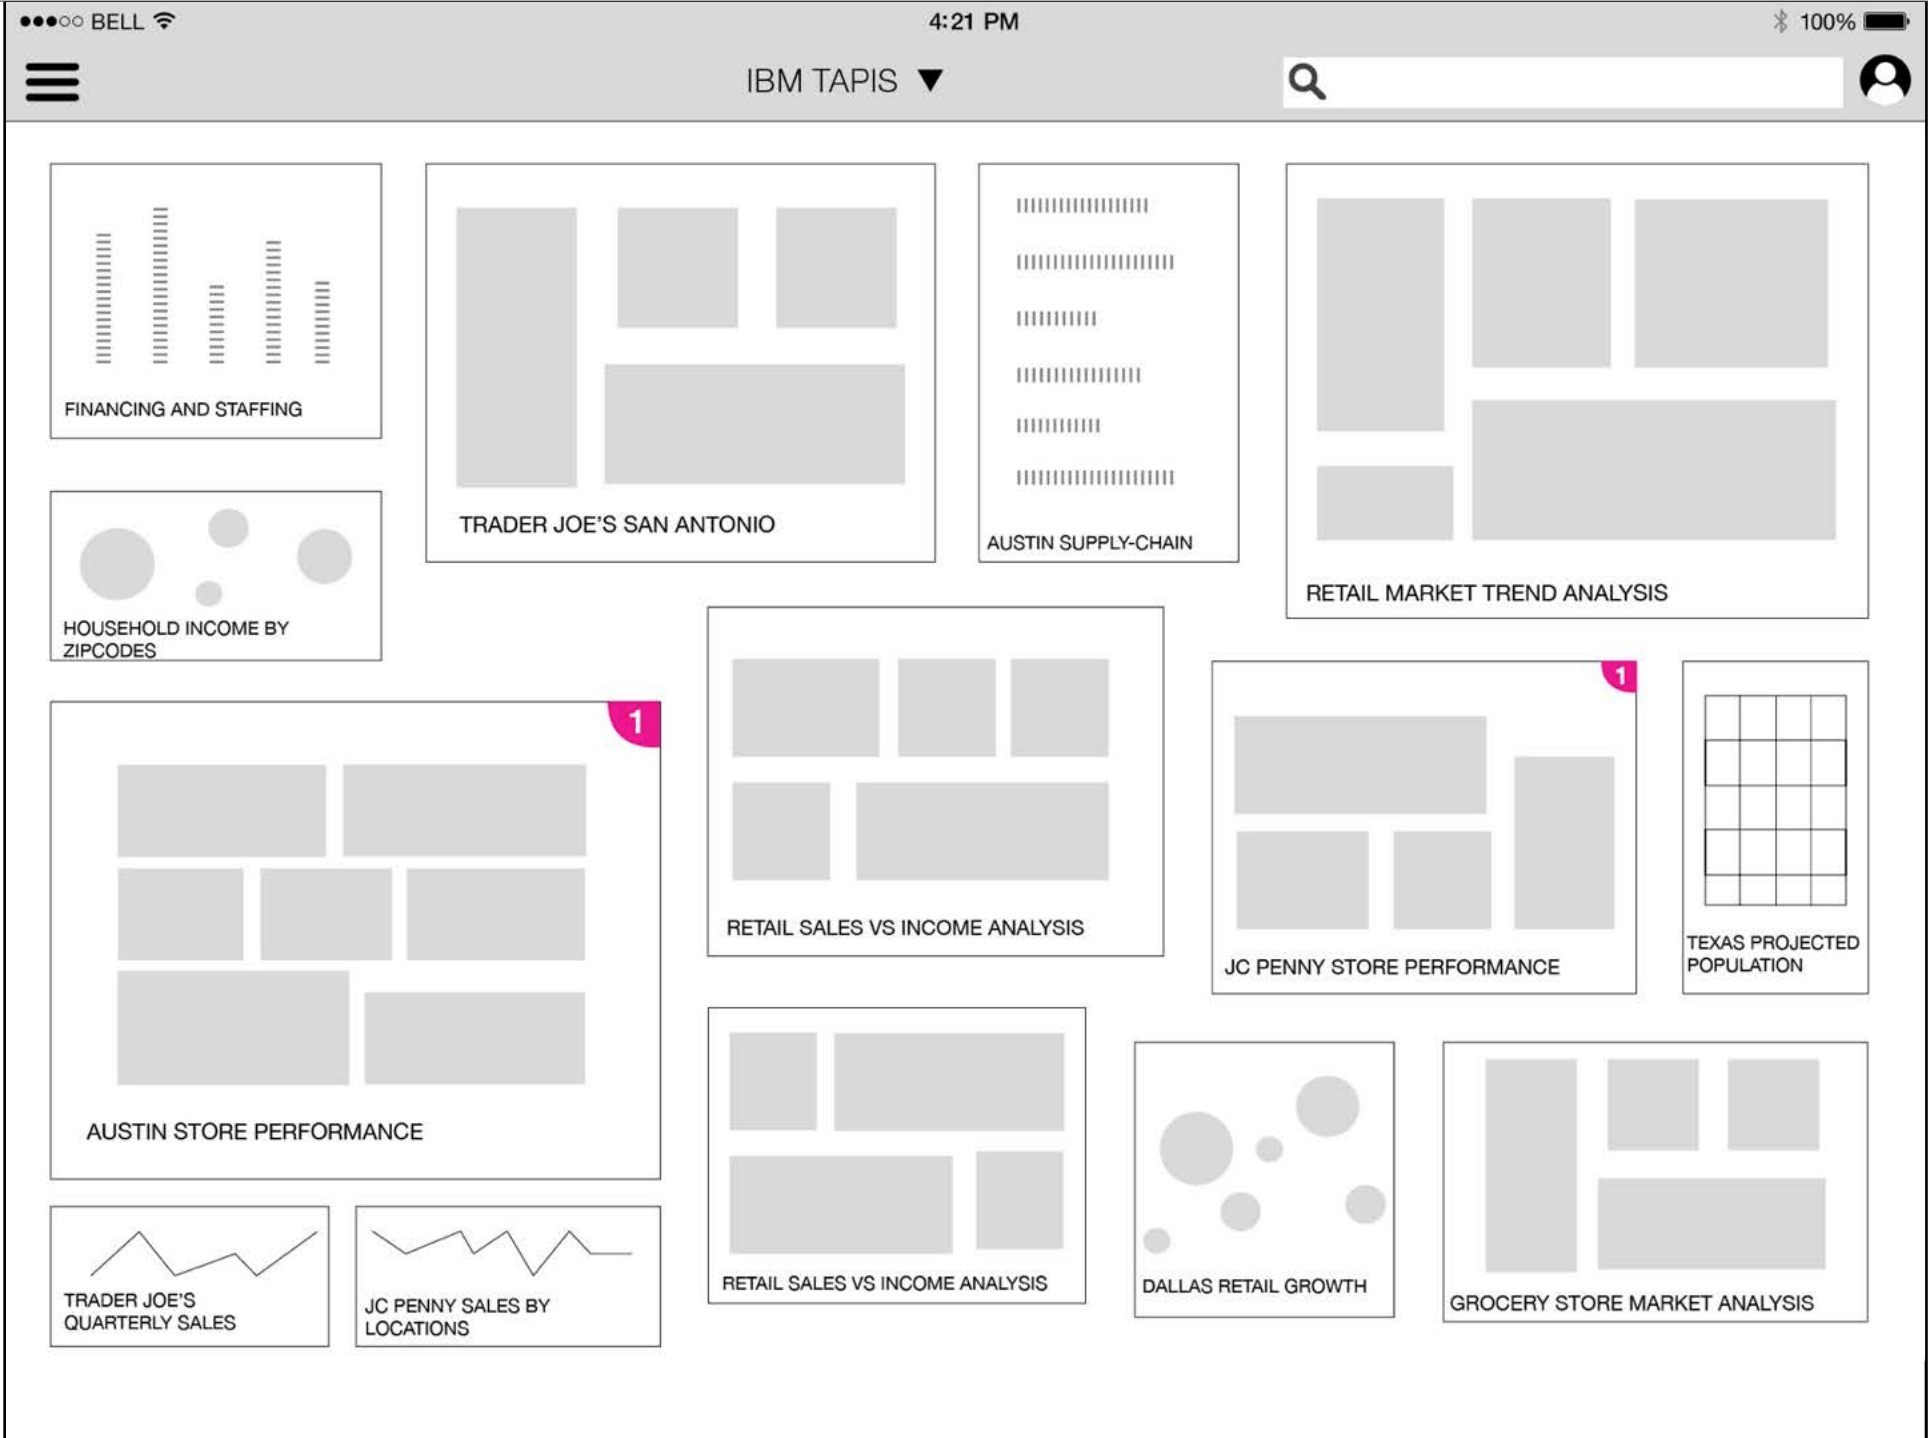Click the notification badge on Austin Store Performance
Viewport: 1928px width, 1438px height.
click(636, 722)
